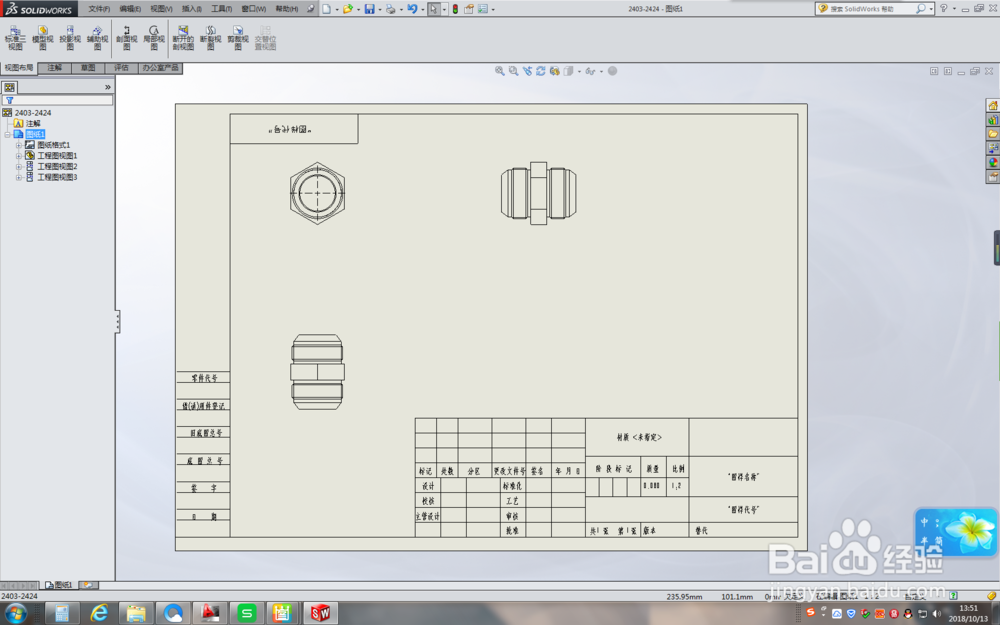Add a 投影视图 projected view
Viewport: 1000px width, 625px height.
coord(70,38)
